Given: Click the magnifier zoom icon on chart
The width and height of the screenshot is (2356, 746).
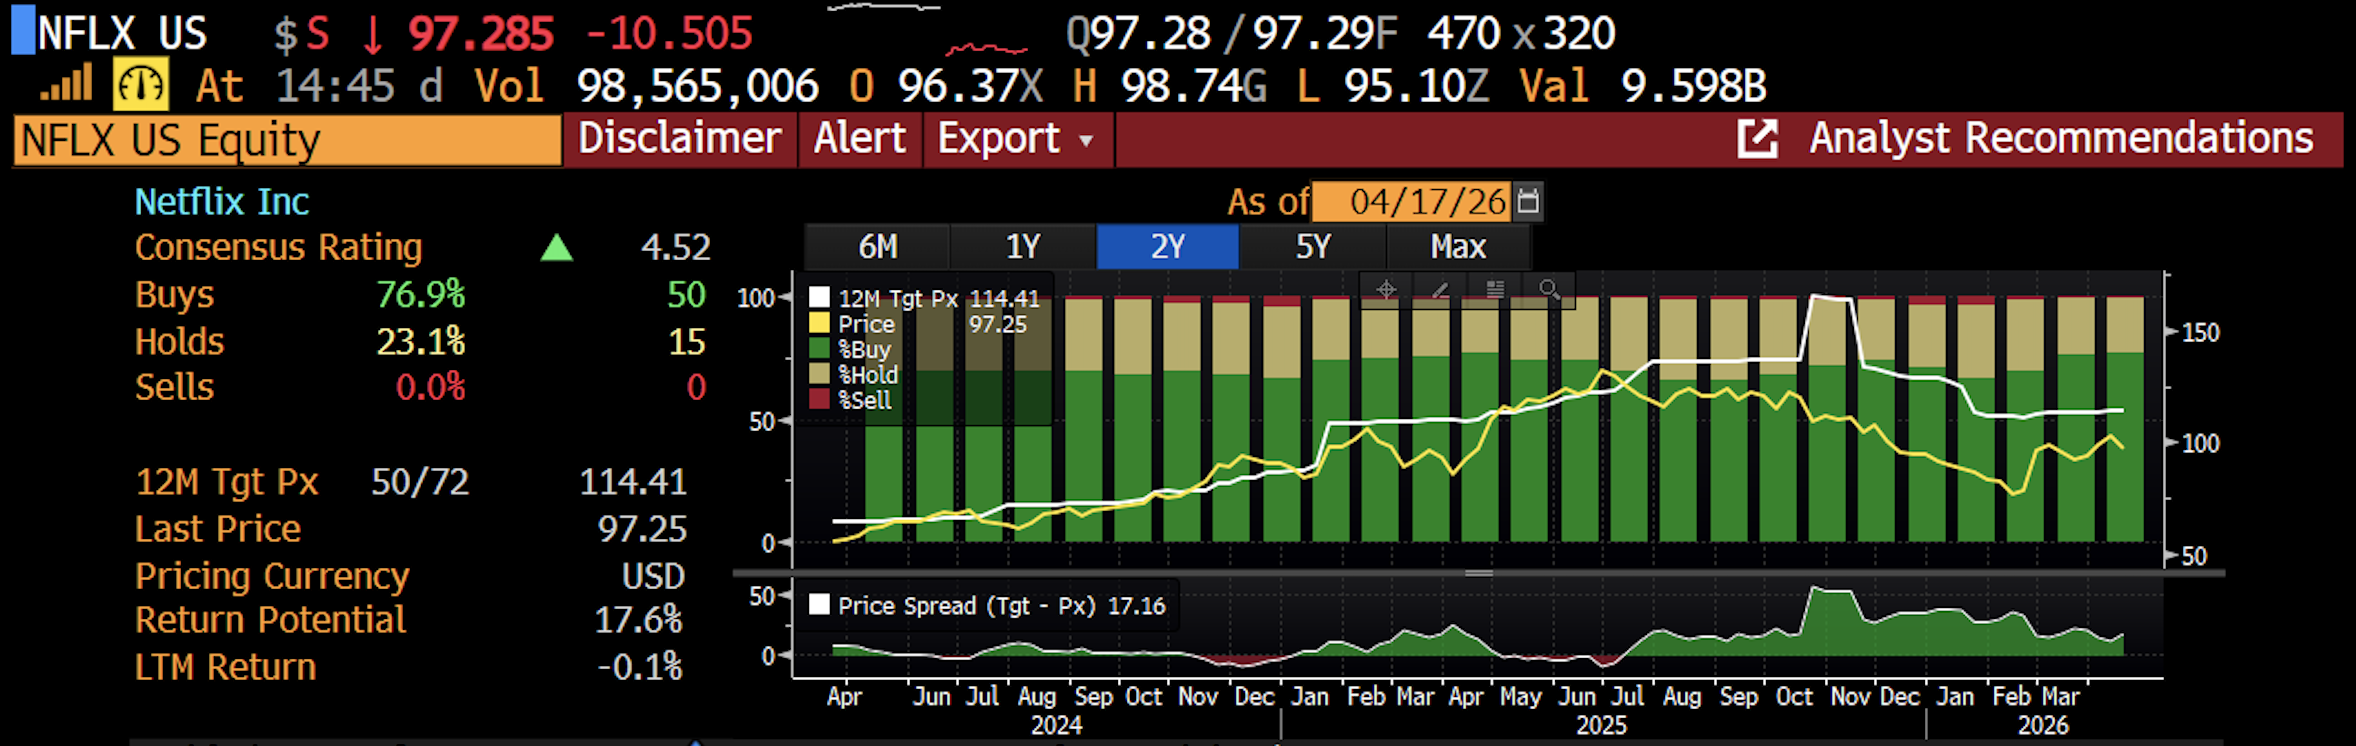Looking at the screenshot, I should [x=1549, y=290].
